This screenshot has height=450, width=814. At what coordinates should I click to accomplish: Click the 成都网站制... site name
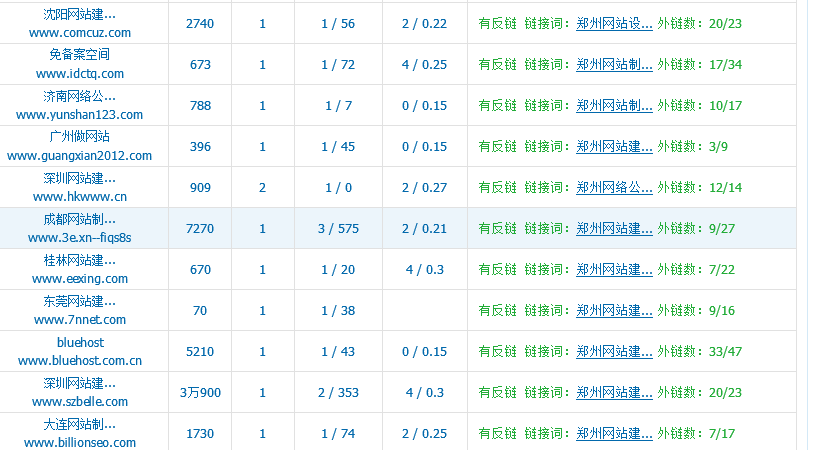pyautogui.click(x=80, y=220)
